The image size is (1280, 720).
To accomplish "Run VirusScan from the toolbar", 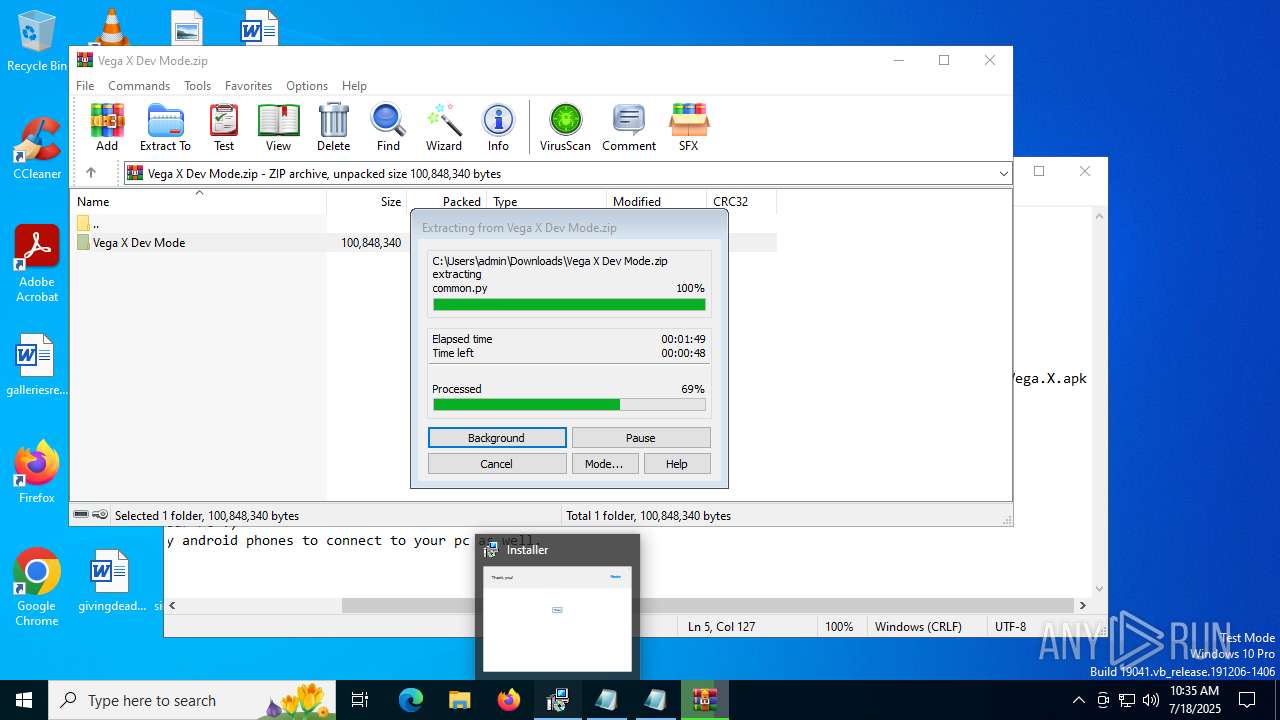I will (565, 127).
